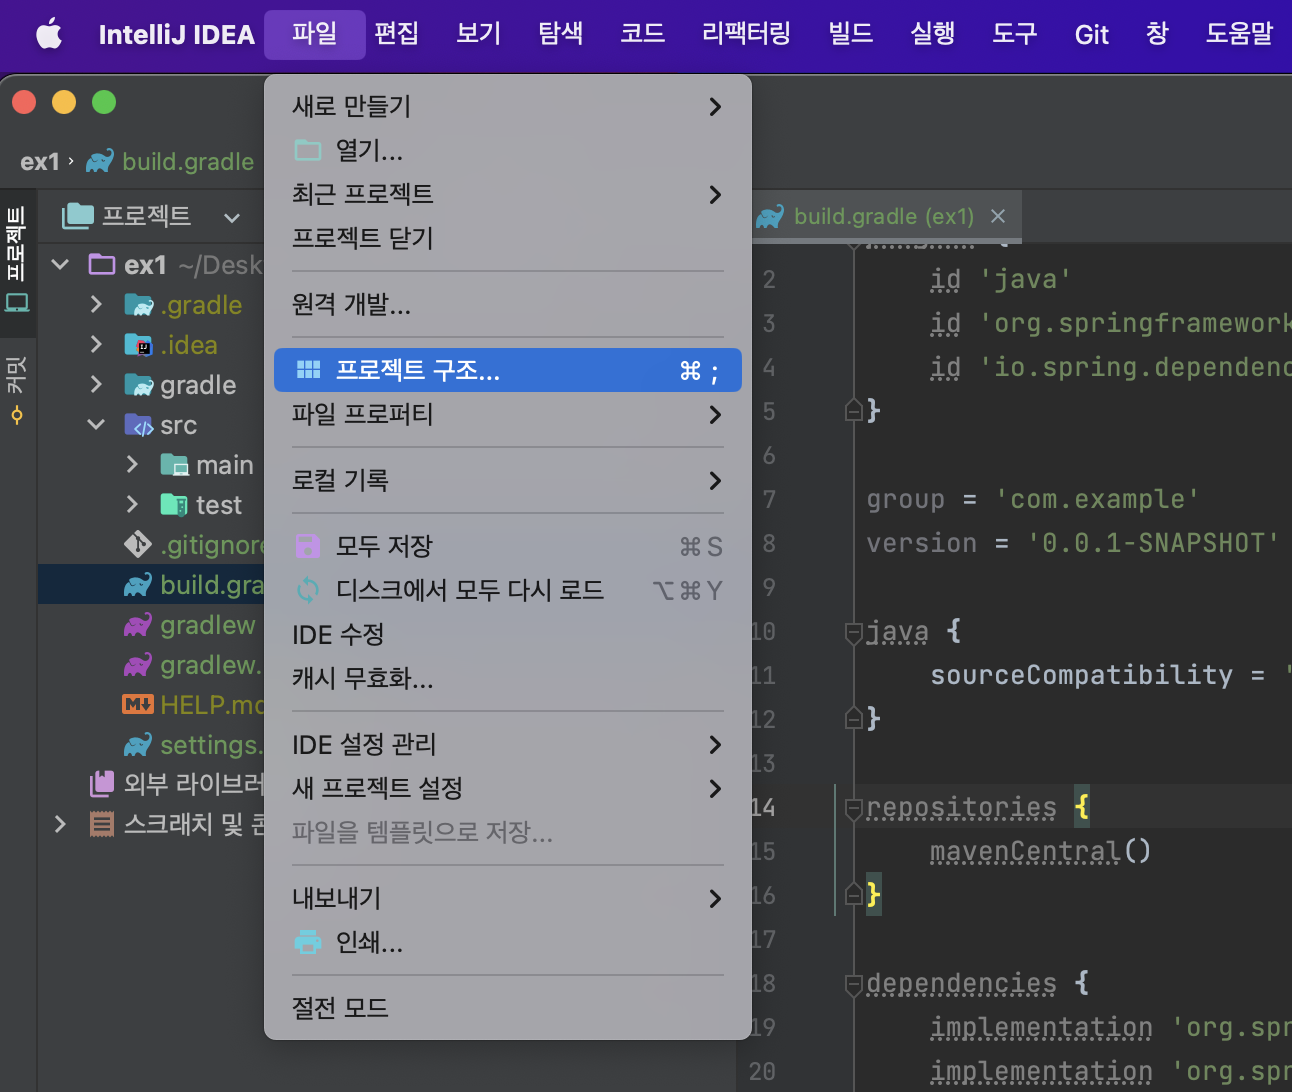Image resolution: width=1292 pixels, height=1092 pixels.
Task: Open the 도움말 menu
Action: point(1239,34)
